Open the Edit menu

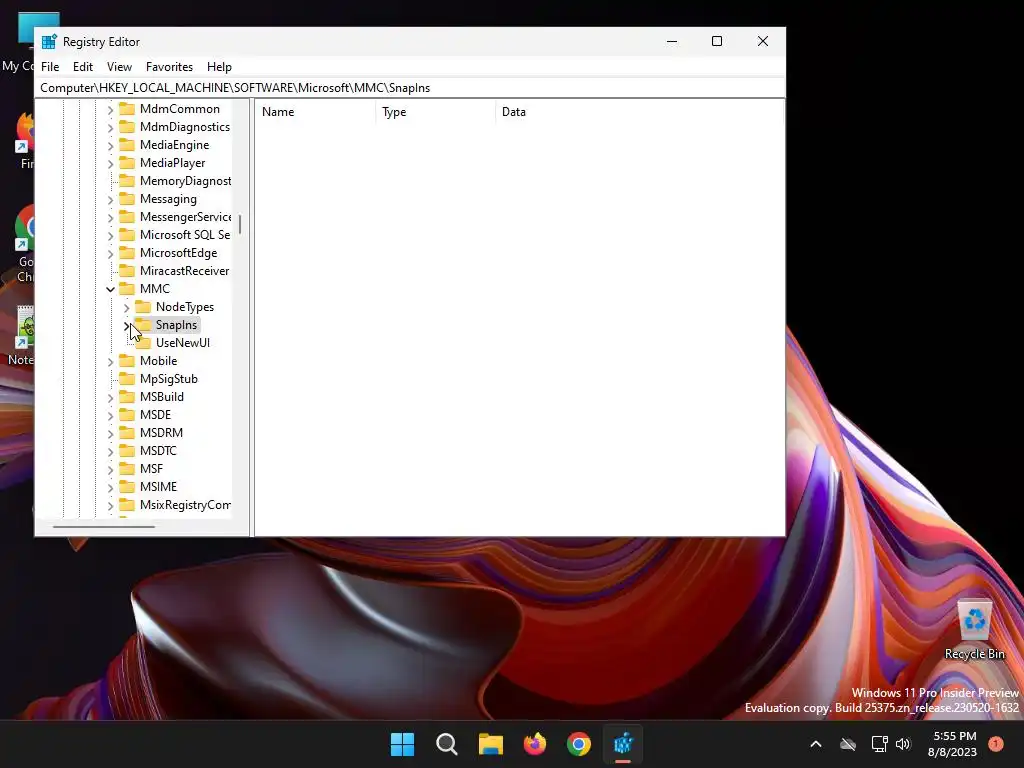[x=82, y=67]
